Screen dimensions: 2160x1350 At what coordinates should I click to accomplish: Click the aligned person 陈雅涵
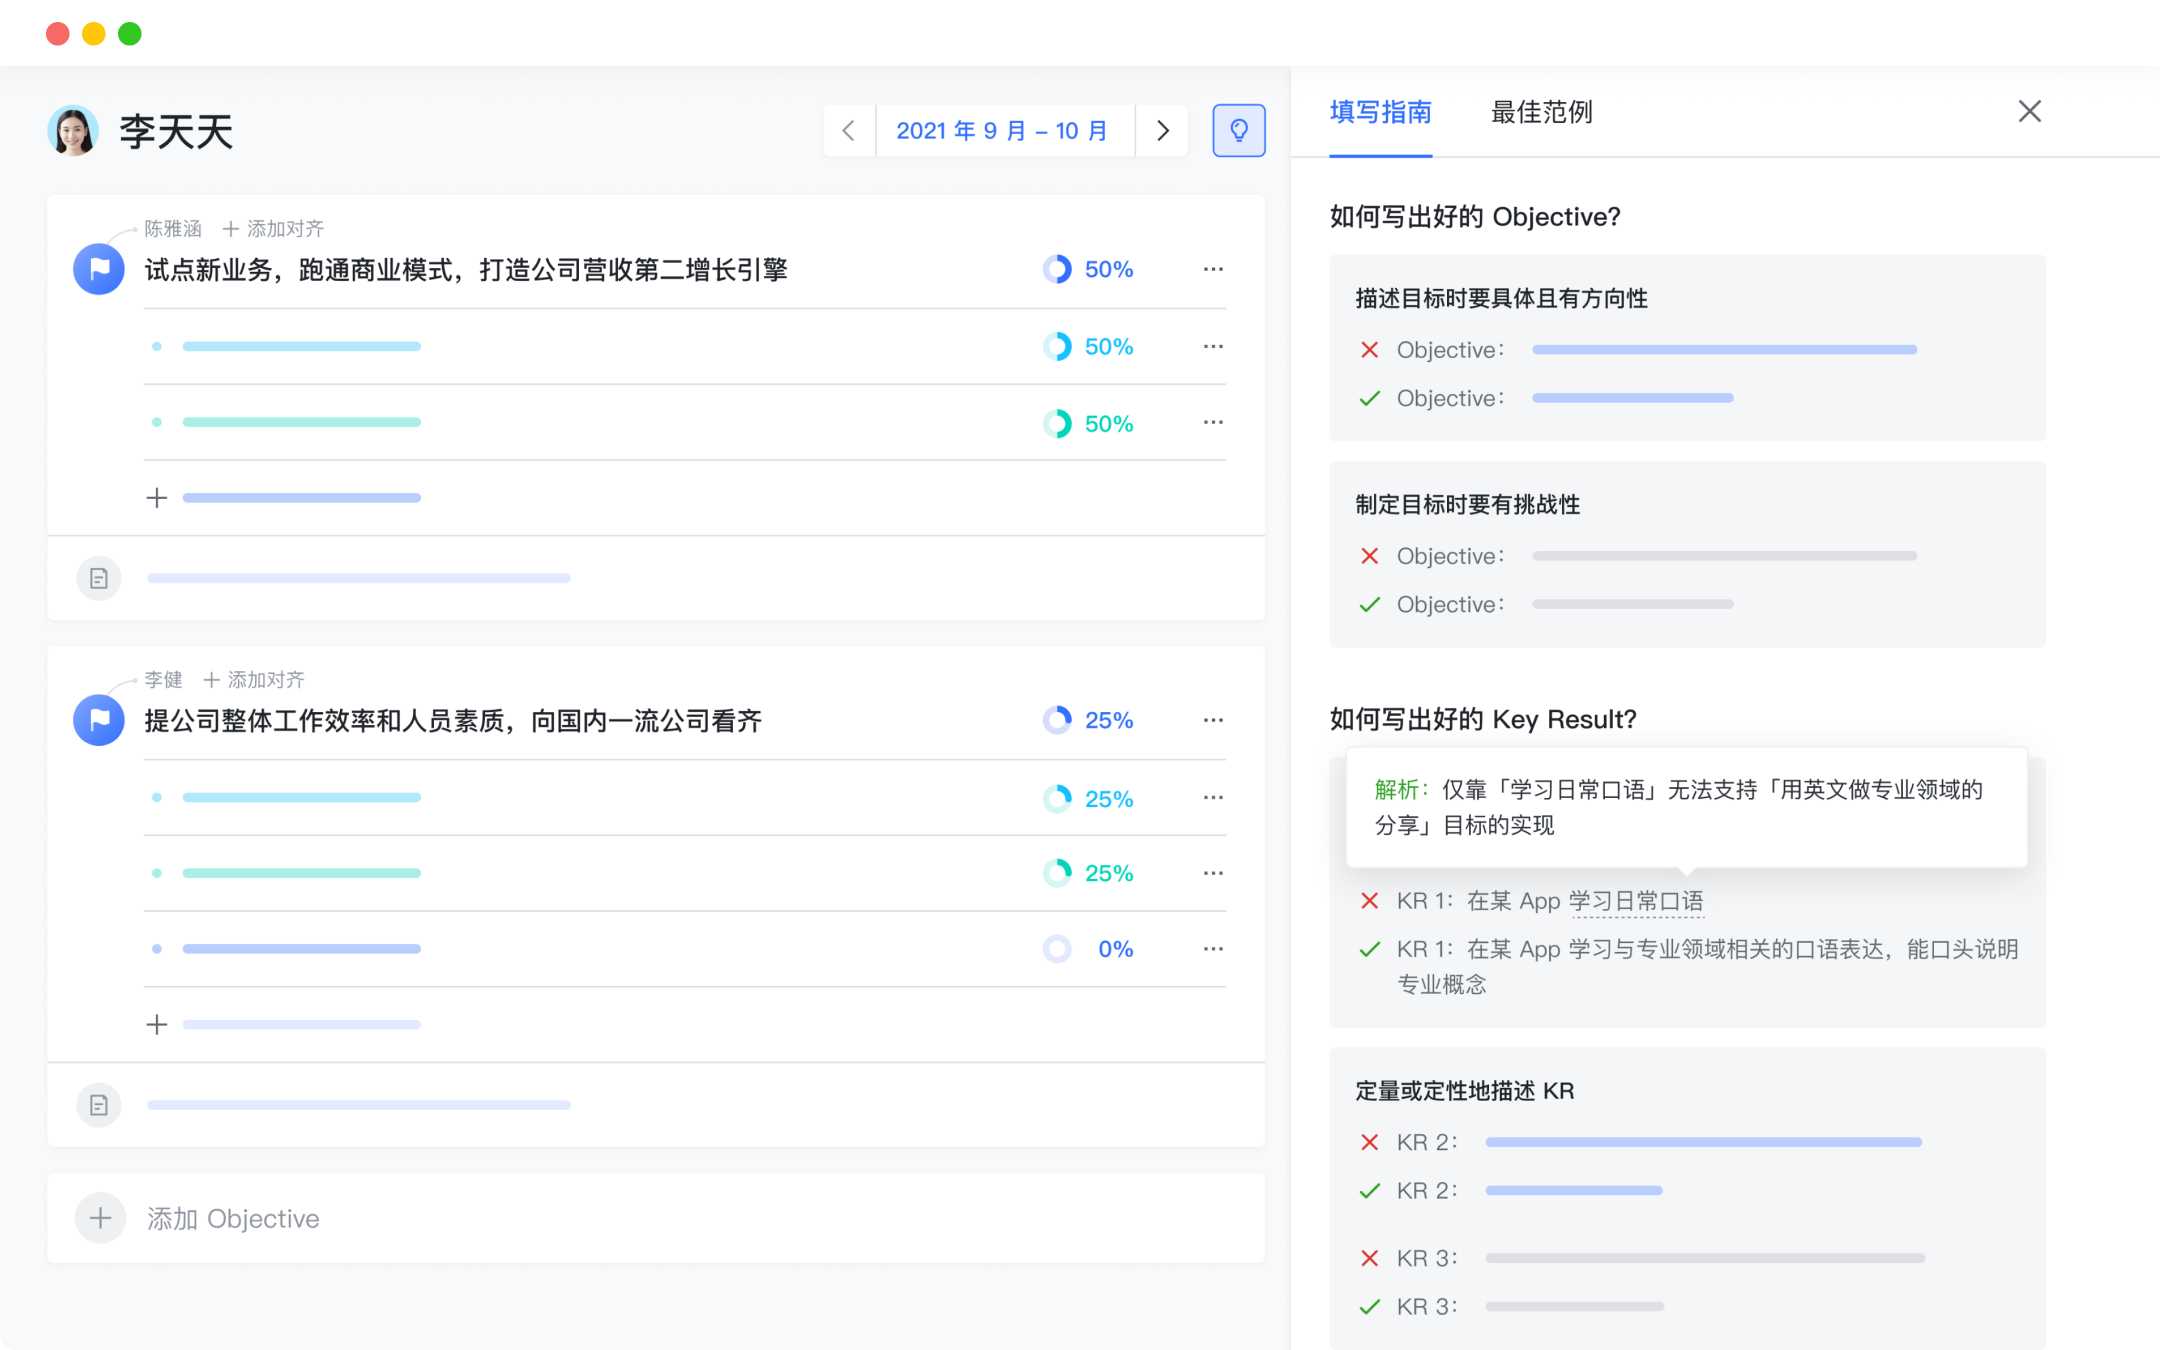(x=173, y=229)
